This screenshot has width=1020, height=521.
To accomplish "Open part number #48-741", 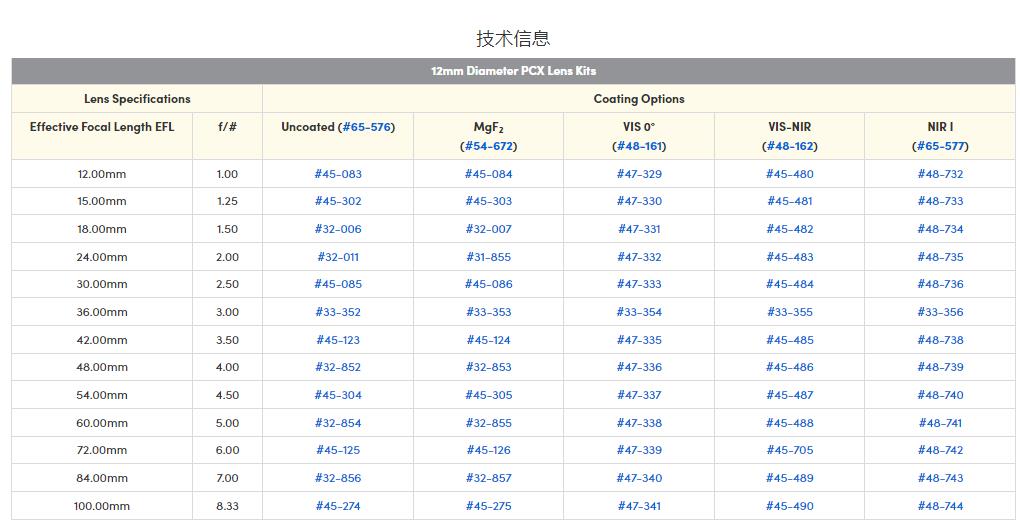I will [940, 423].
